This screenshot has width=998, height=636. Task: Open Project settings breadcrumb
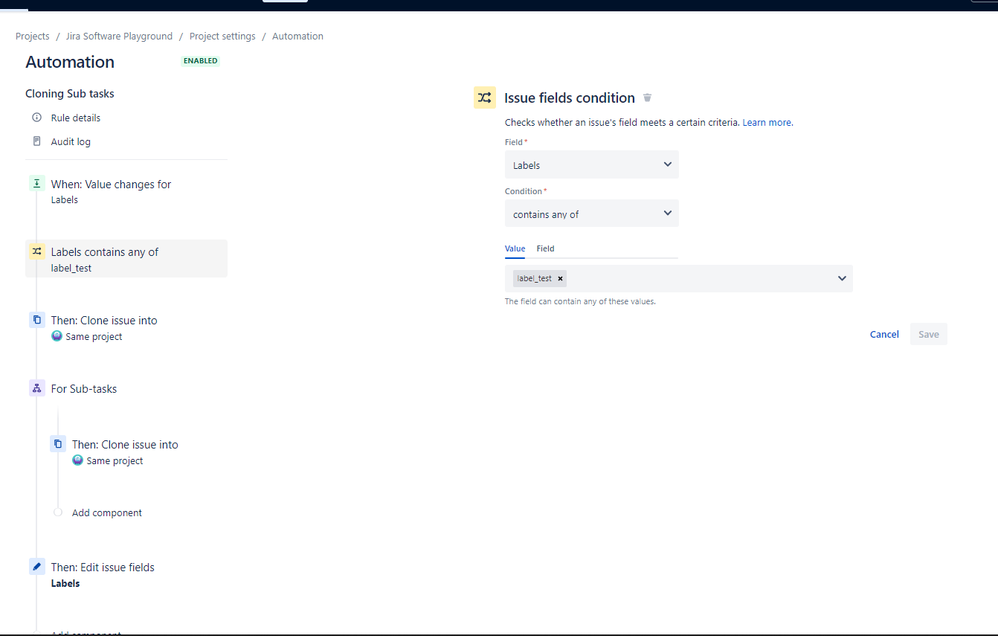point(222,36)
